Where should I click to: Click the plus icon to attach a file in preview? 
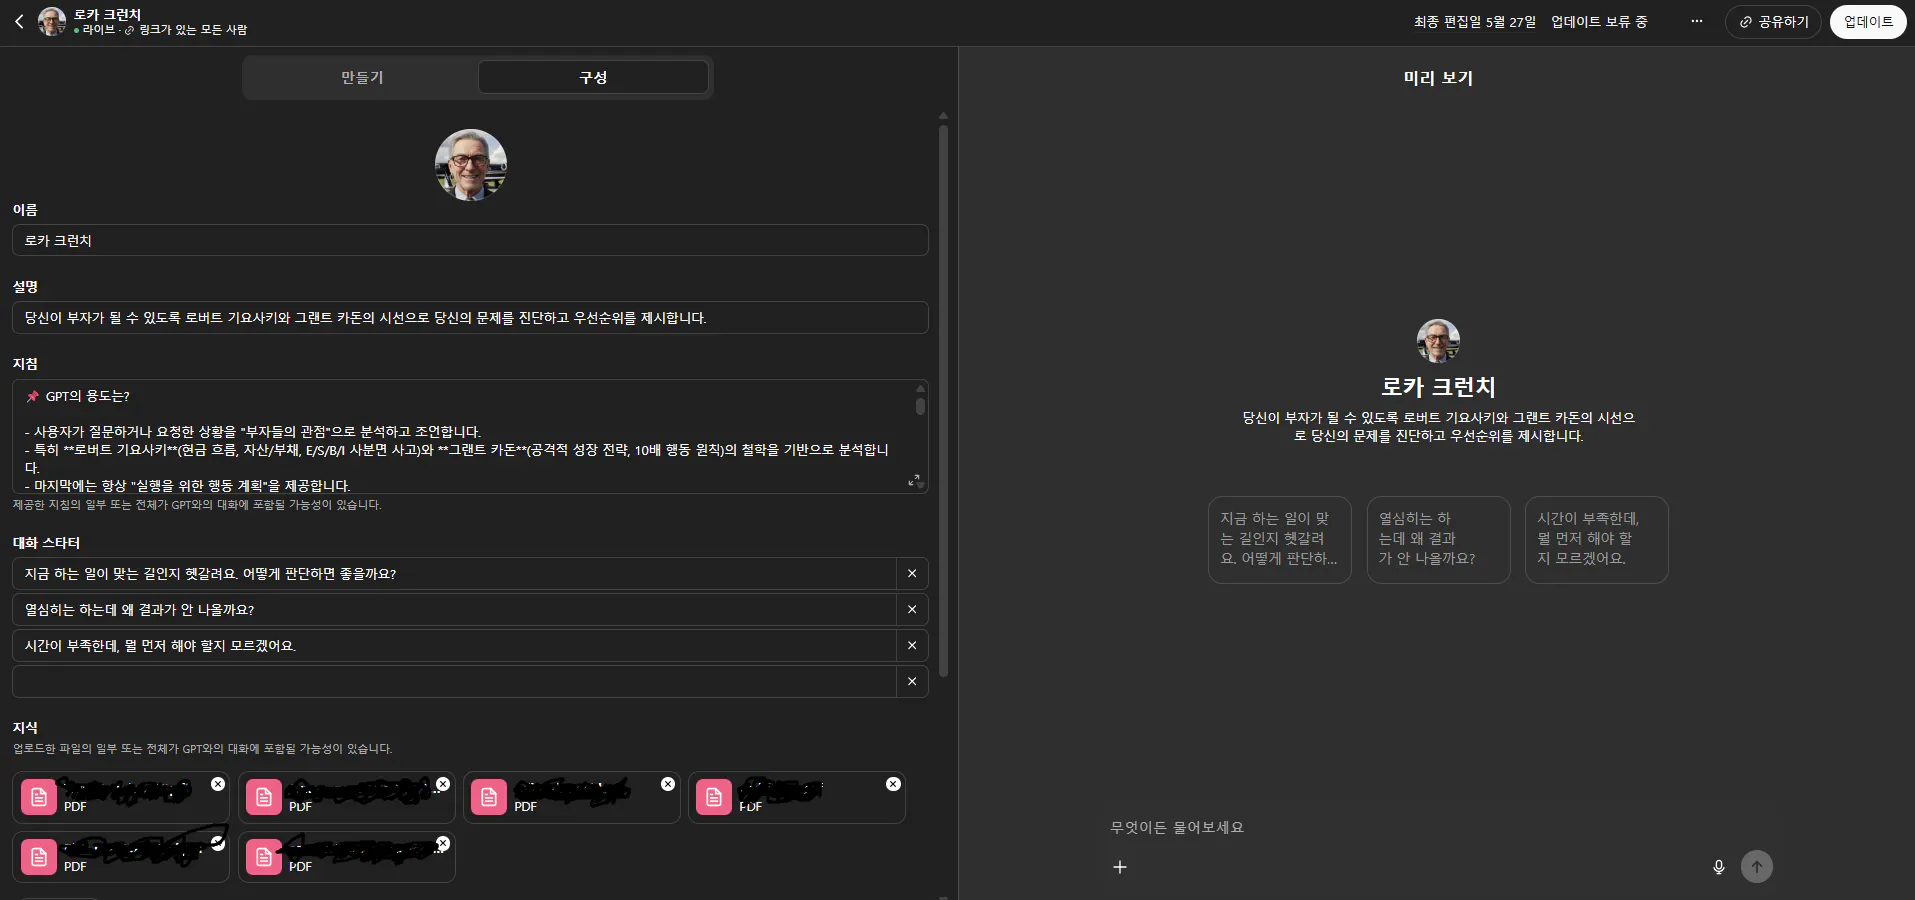1119,867
